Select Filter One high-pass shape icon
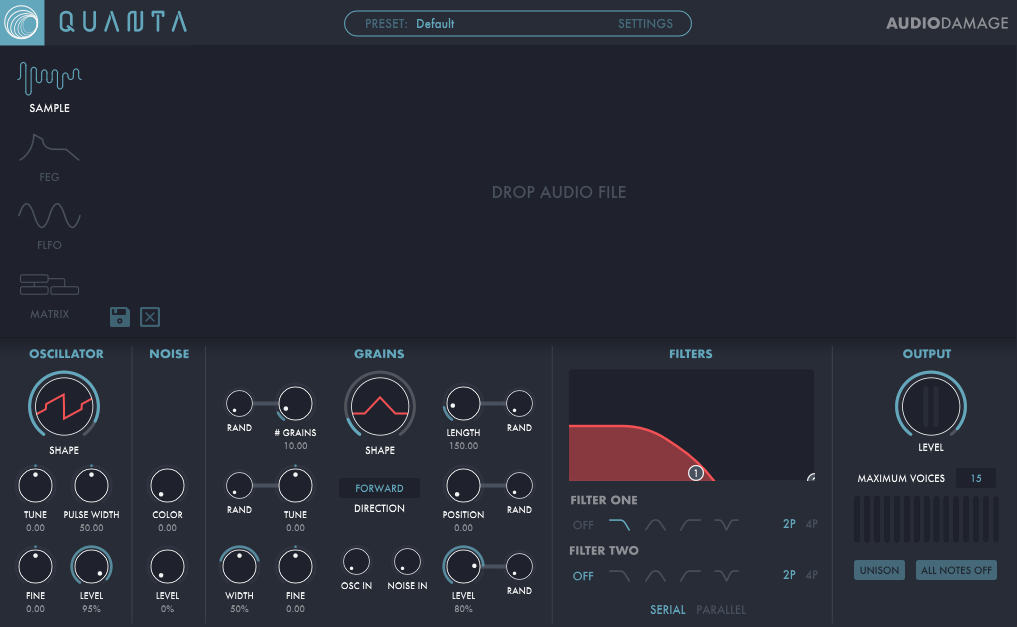Viewport: 1017px width, 627px height. tap(690, 524)
